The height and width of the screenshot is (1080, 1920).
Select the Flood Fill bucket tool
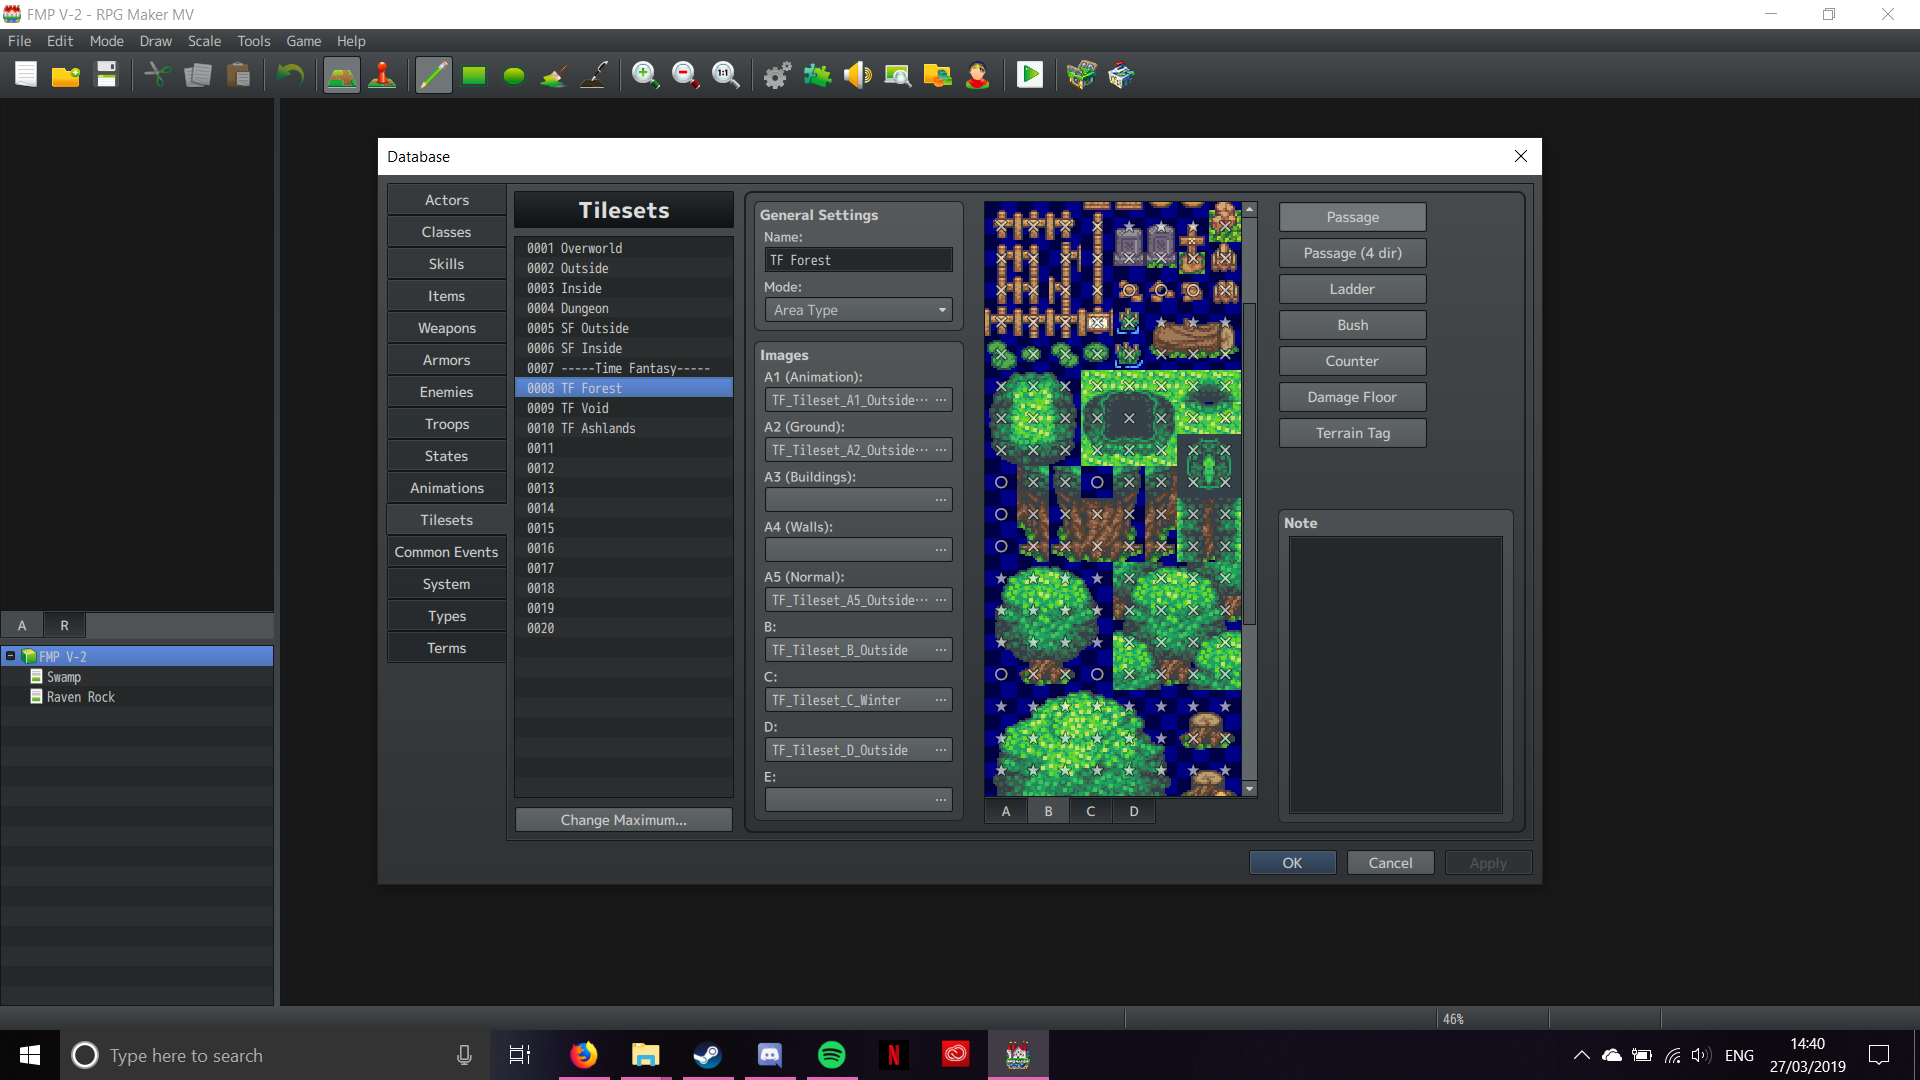pyautogui.click(x=553, y=75)
